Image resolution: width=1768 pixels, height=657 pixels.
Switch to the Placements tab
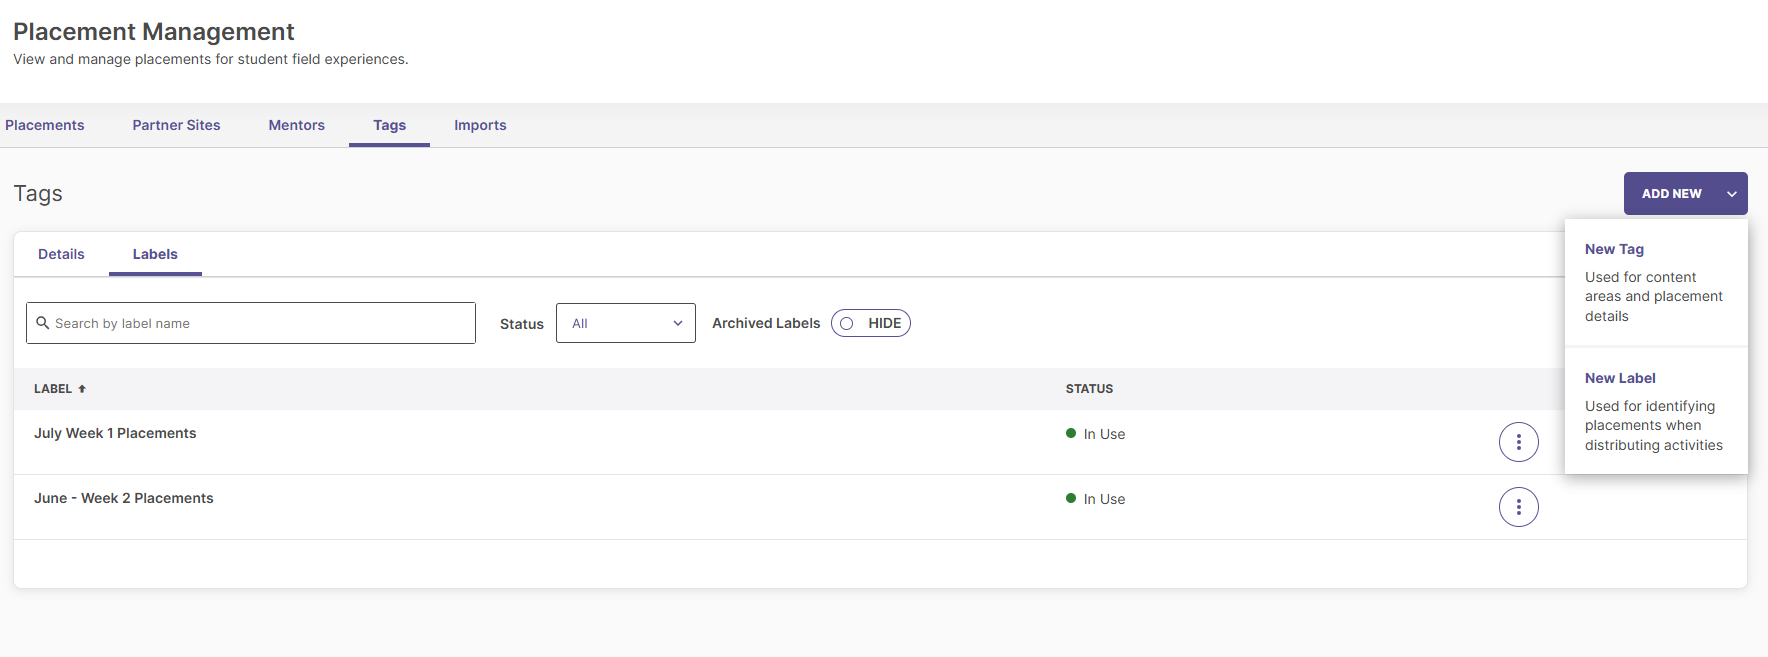pyautogui.click(x=44, y=125)
